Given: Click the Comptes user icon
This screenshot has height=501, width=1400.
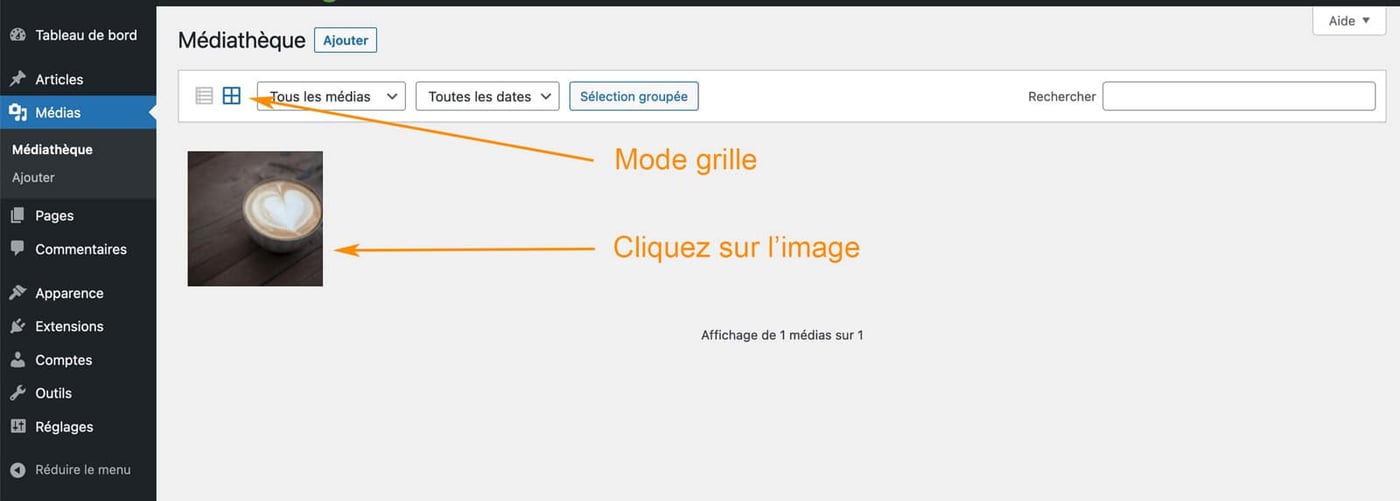Looking at the screenshot, I should [x=18, y=360].
